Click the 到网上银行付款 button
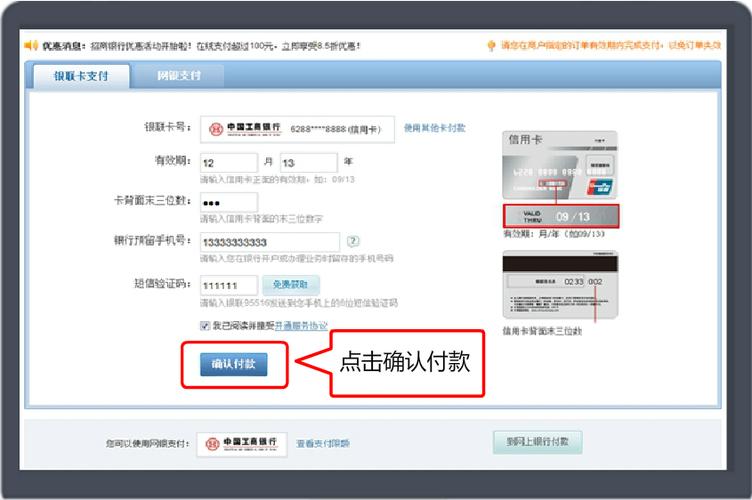The width and height of the screenshot is (752, 500). coord(538,442)
